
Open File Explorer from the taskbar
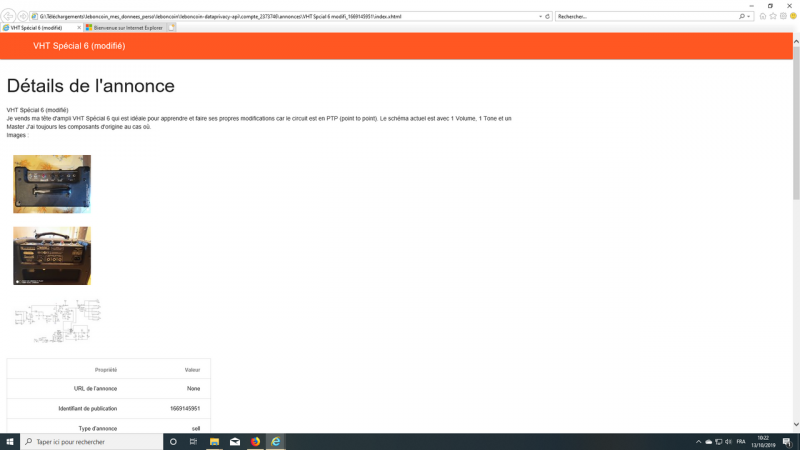214,441
